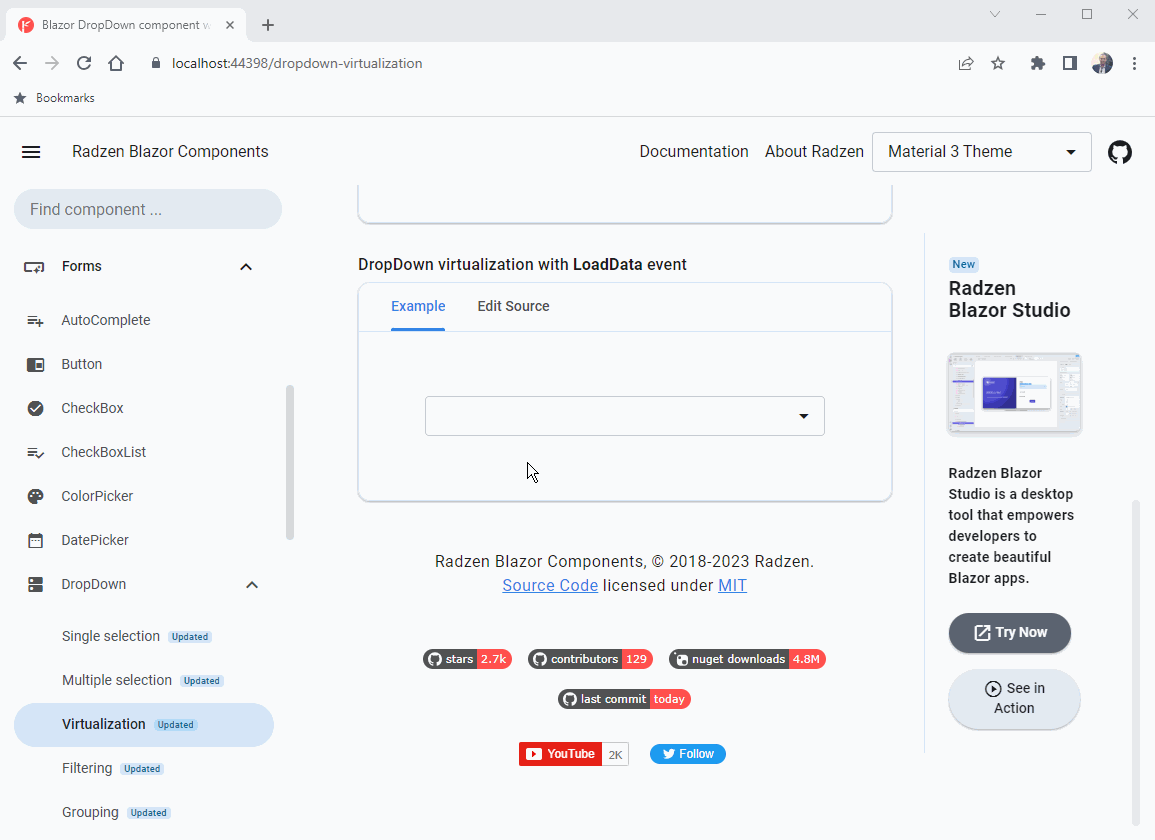Screen dimensions: 1155x840
Task: Click the bookmark star in the address bar
Action: pos(998,63)
